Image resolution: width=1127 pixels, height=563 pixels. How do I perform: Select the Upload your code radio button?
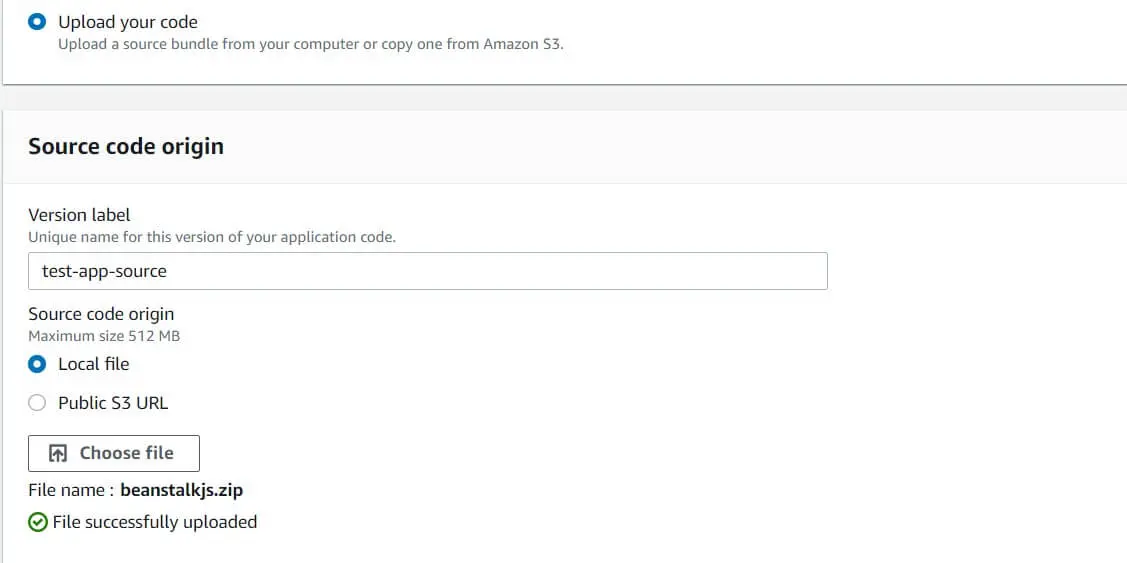tap(38, 21)
